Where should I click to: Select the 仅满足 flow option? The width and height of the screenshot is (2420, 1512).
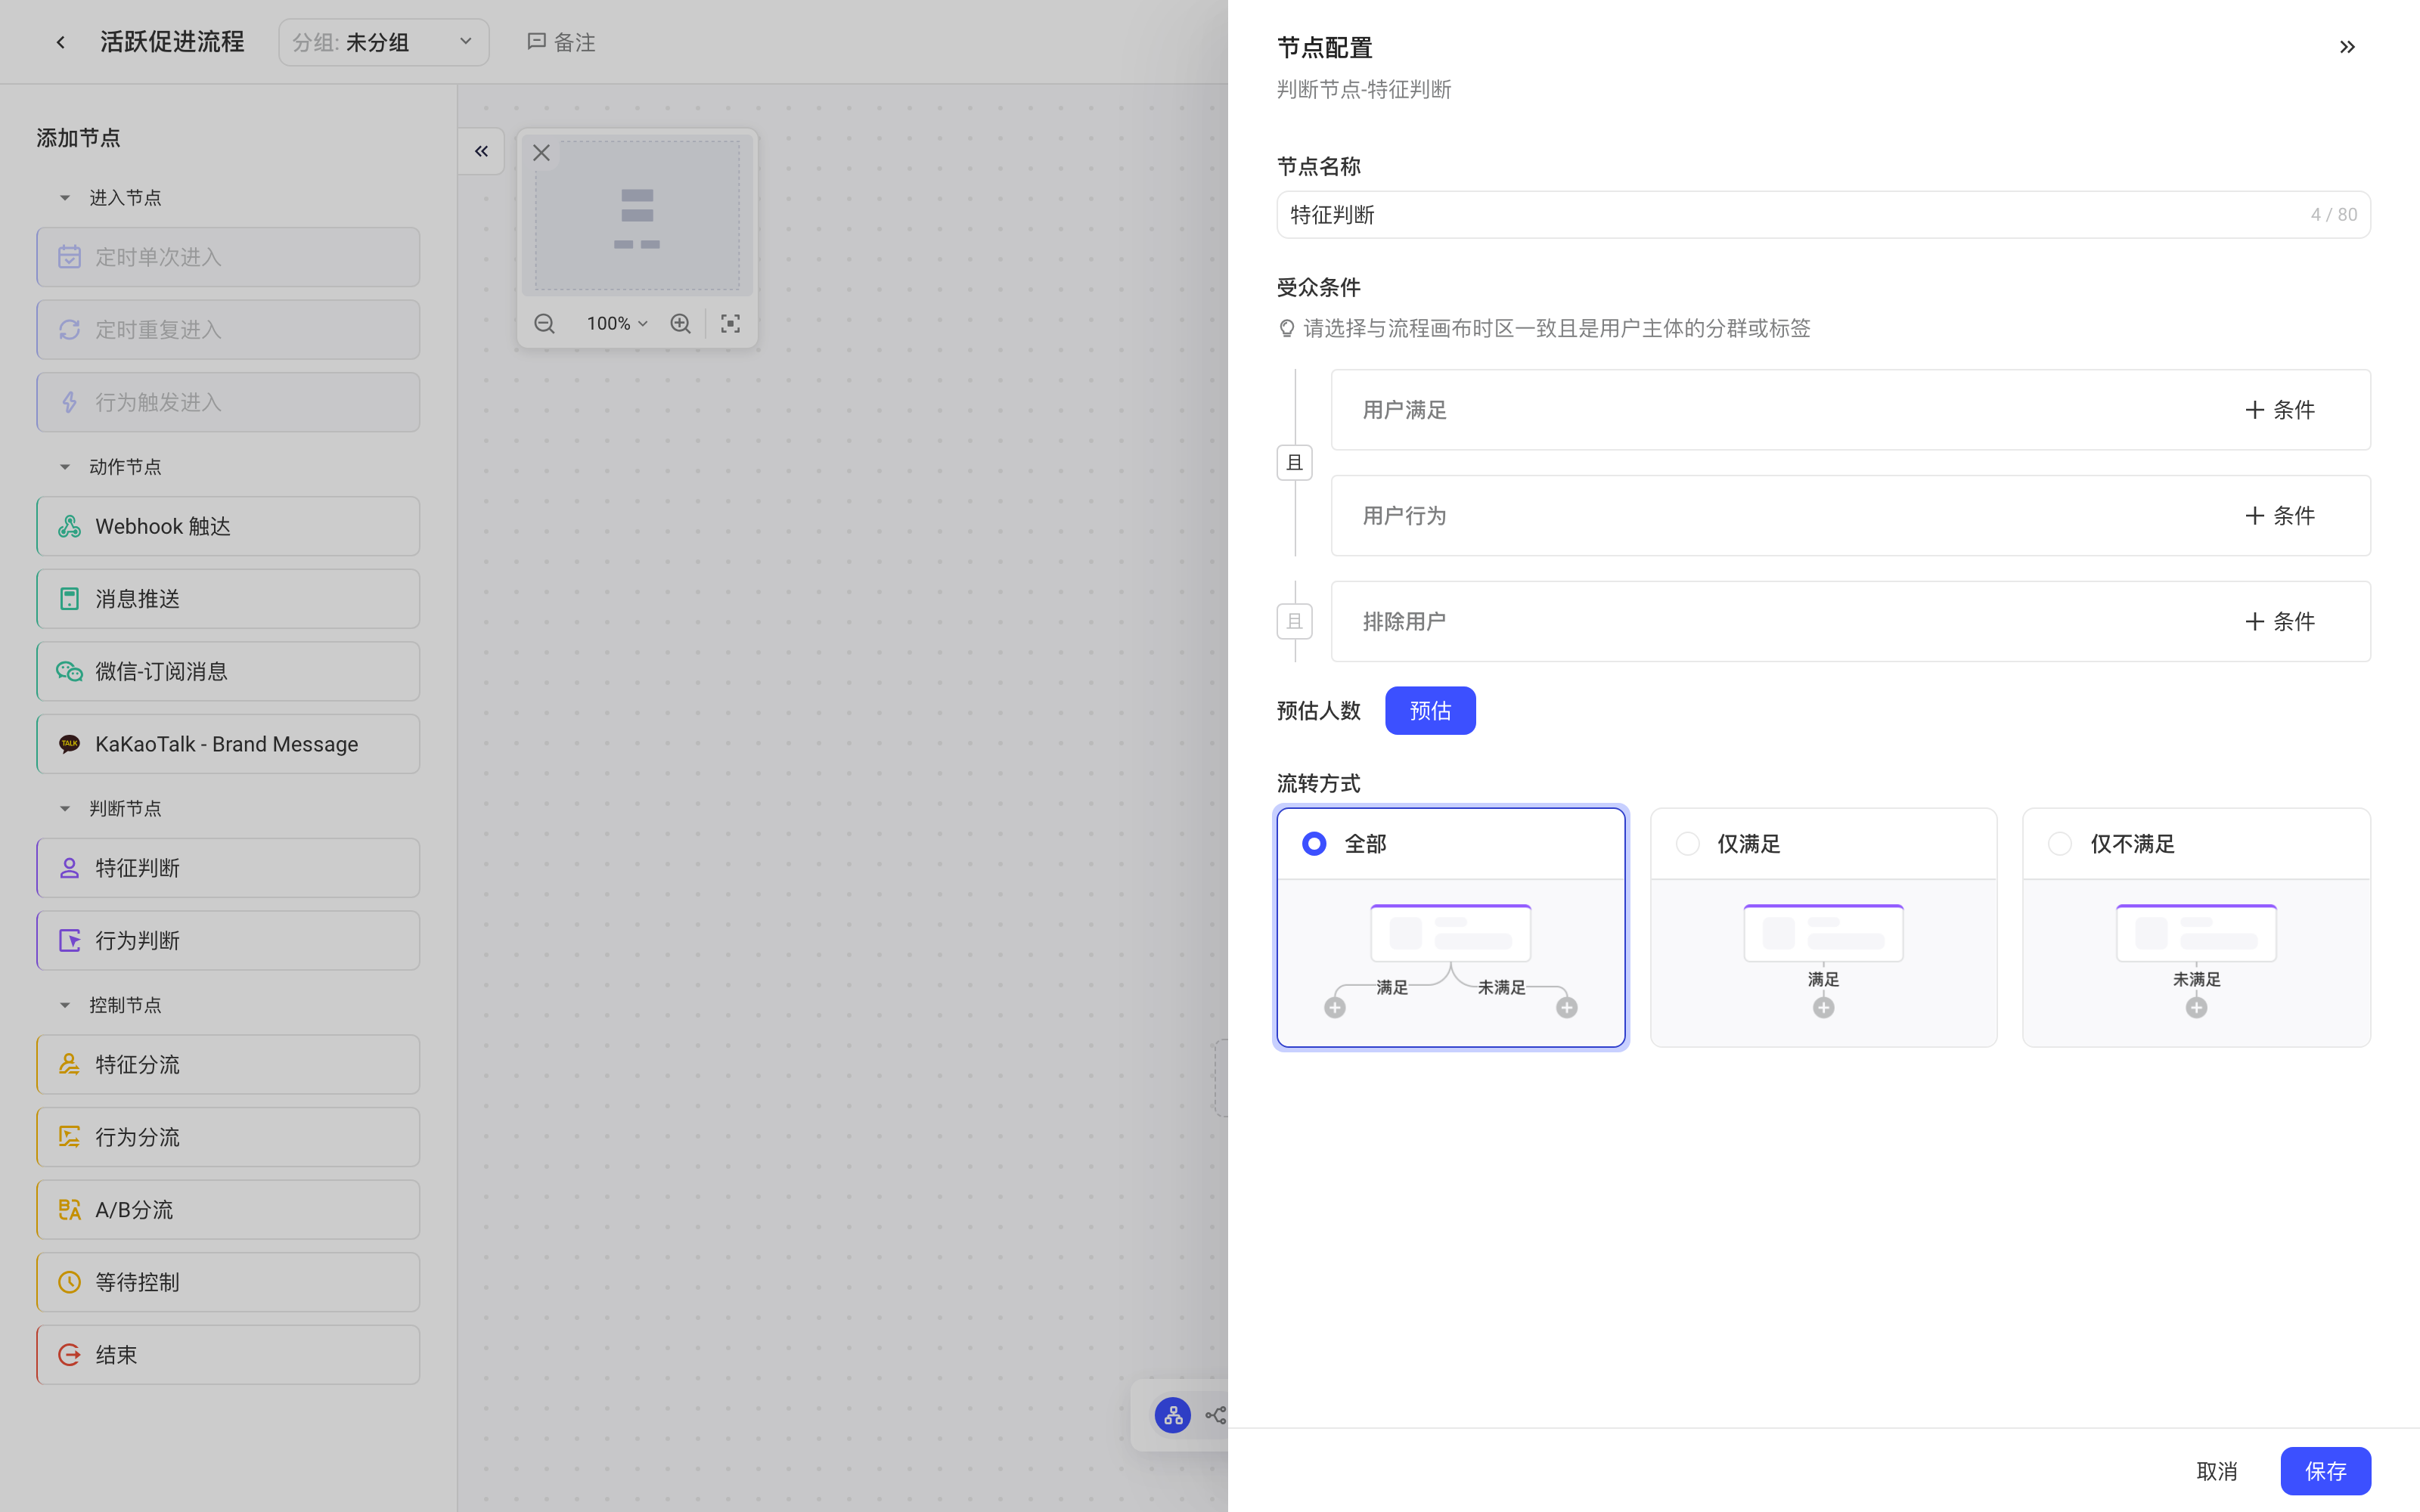coord(1823,928)
